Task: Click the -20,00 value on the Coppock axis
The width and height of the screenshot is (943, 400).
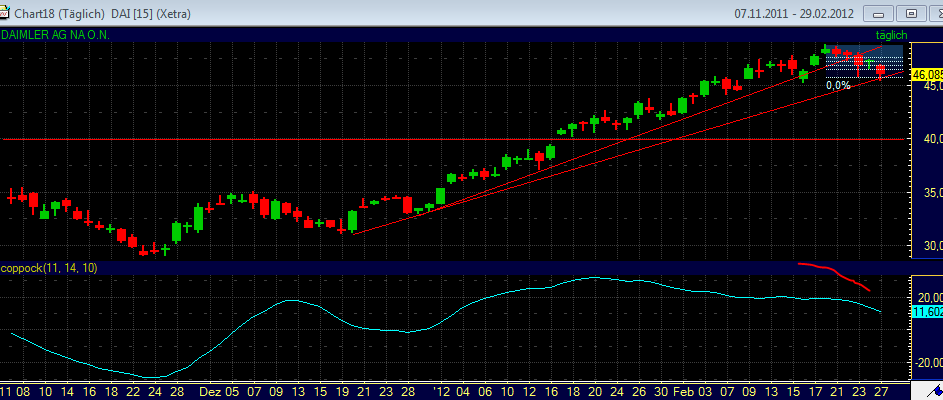Action: (927, 362)
